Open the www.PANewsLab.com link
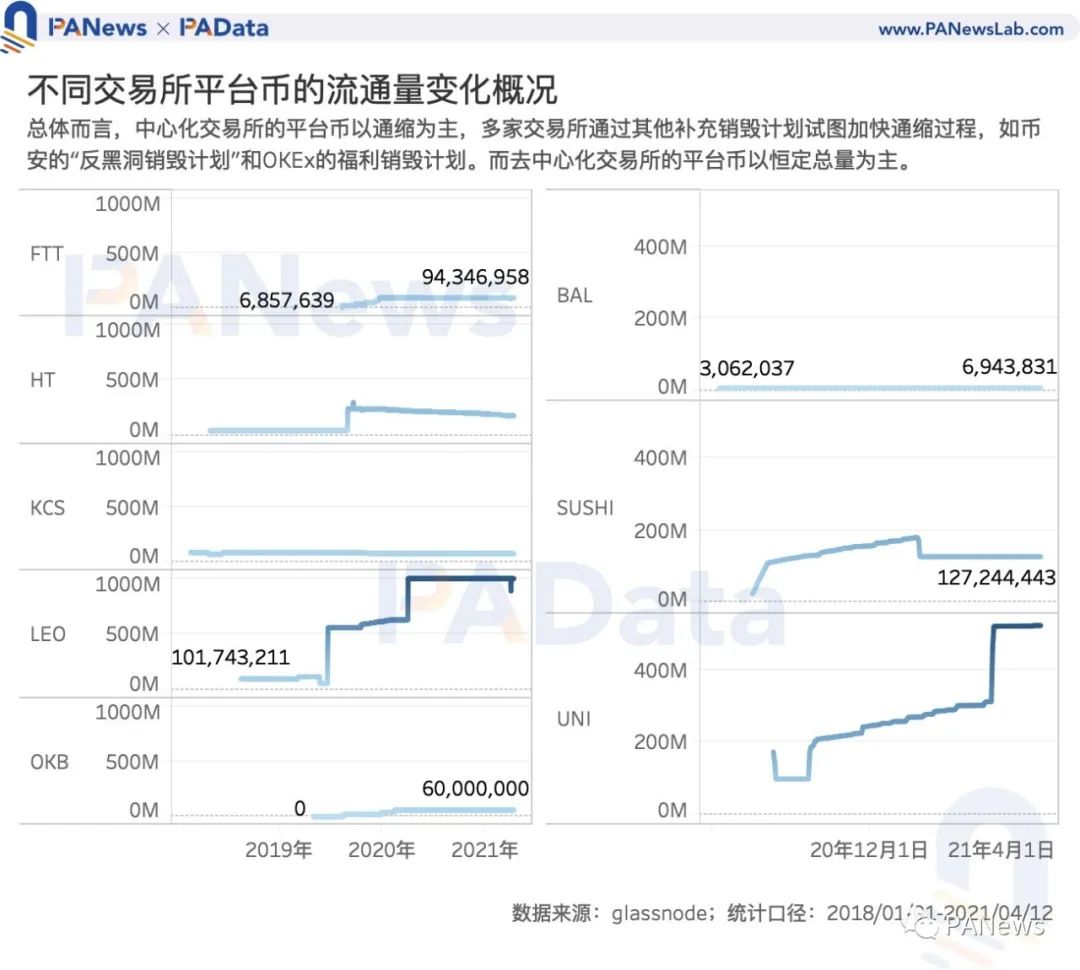The height and width of the screenshot is (970, 1080). (970, 29)
